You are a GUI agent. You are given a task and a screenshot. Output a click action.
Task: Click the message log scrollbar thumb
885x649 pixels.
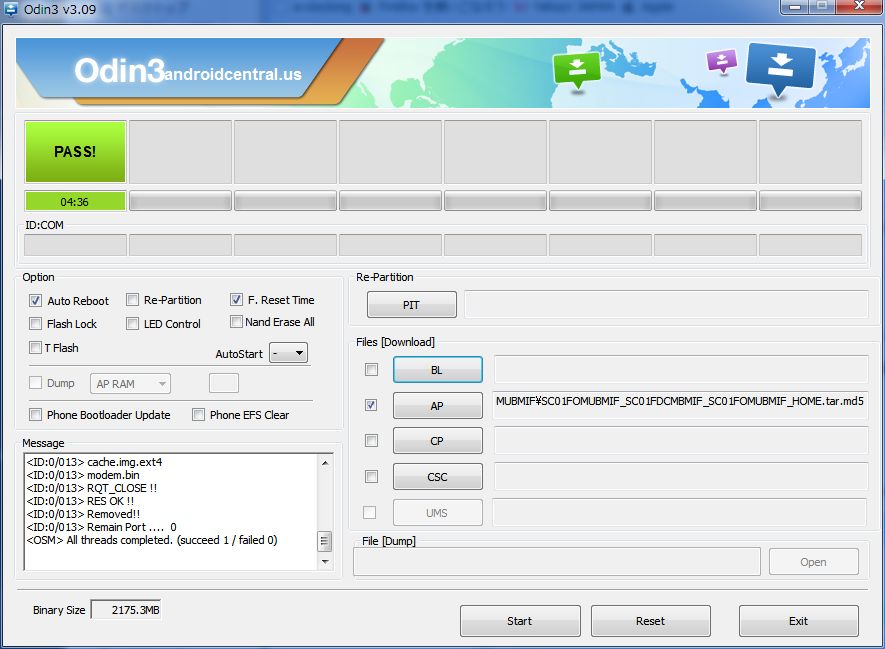tap(325, 541)
